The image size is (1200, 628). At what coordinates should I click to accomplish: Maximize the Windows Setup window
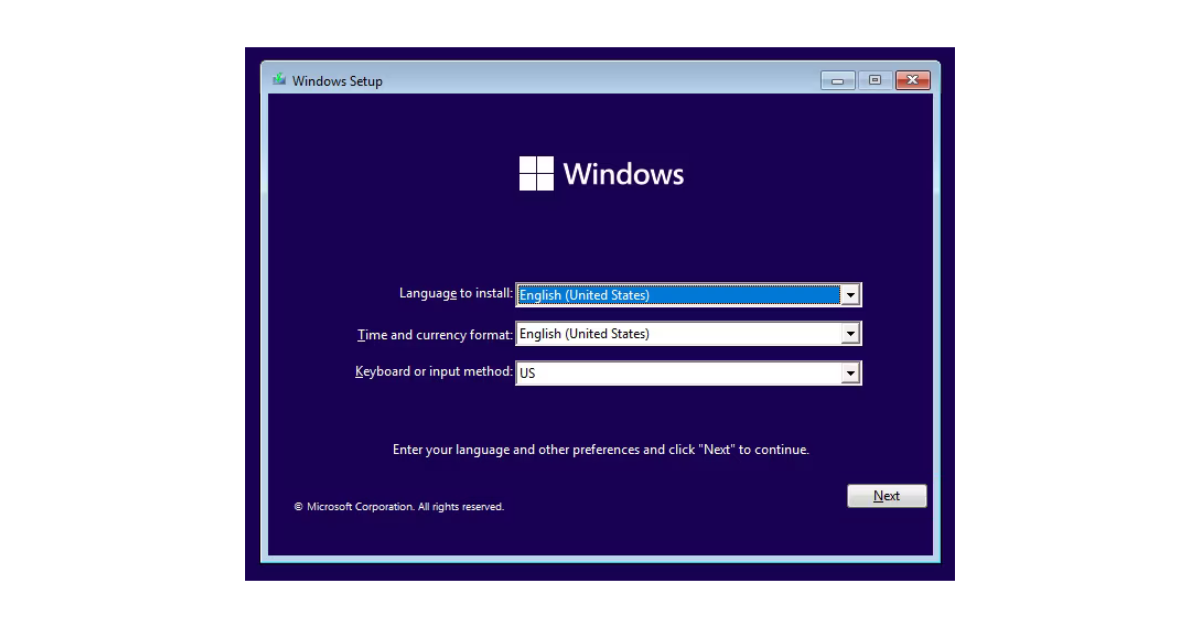pos(875,81)
